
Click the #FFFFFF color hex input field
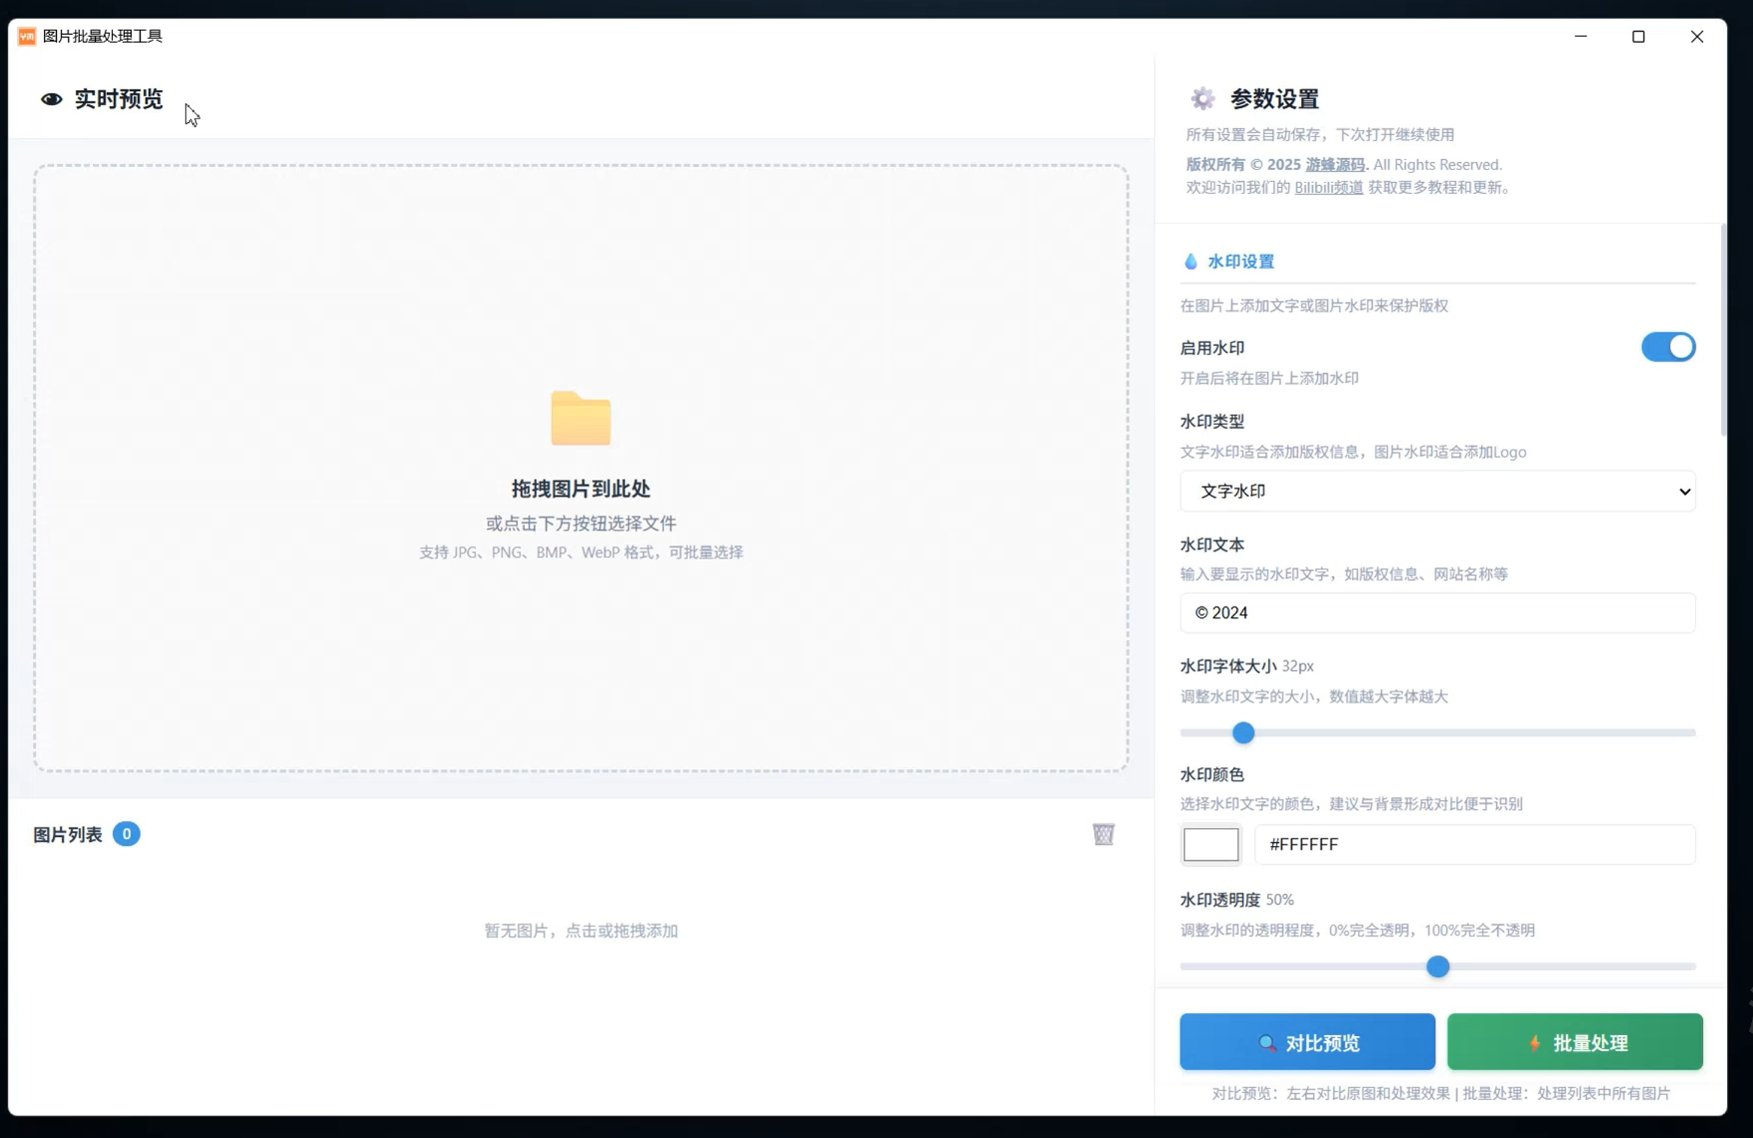pos(1475,844)
